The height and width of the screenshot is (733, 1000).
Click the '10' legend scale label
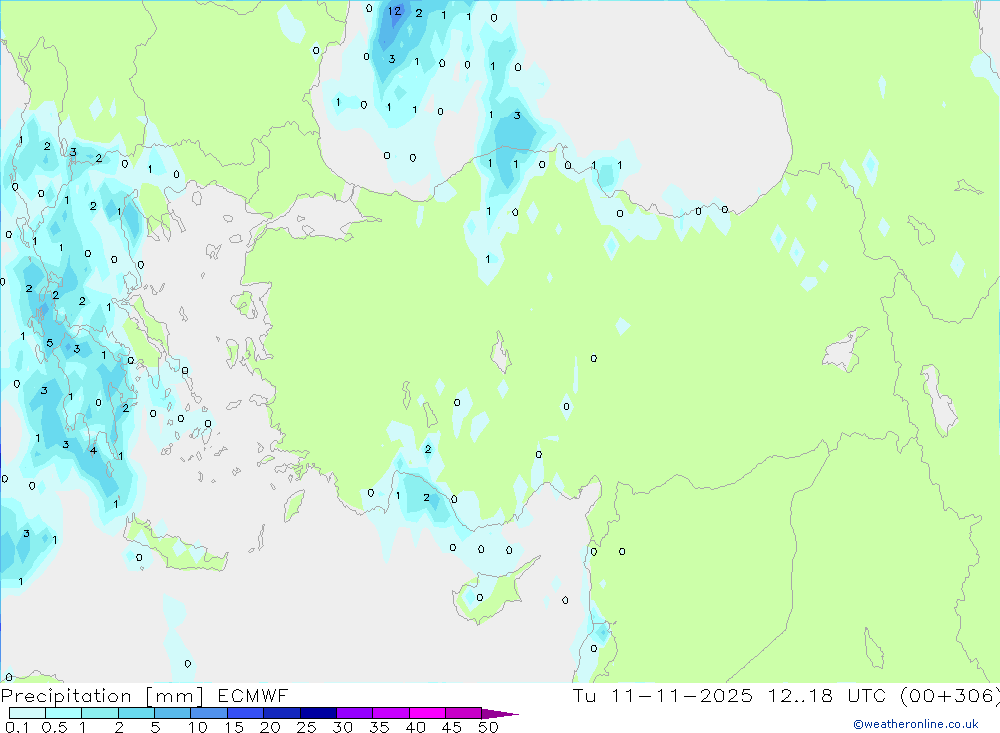coord(198,727)
